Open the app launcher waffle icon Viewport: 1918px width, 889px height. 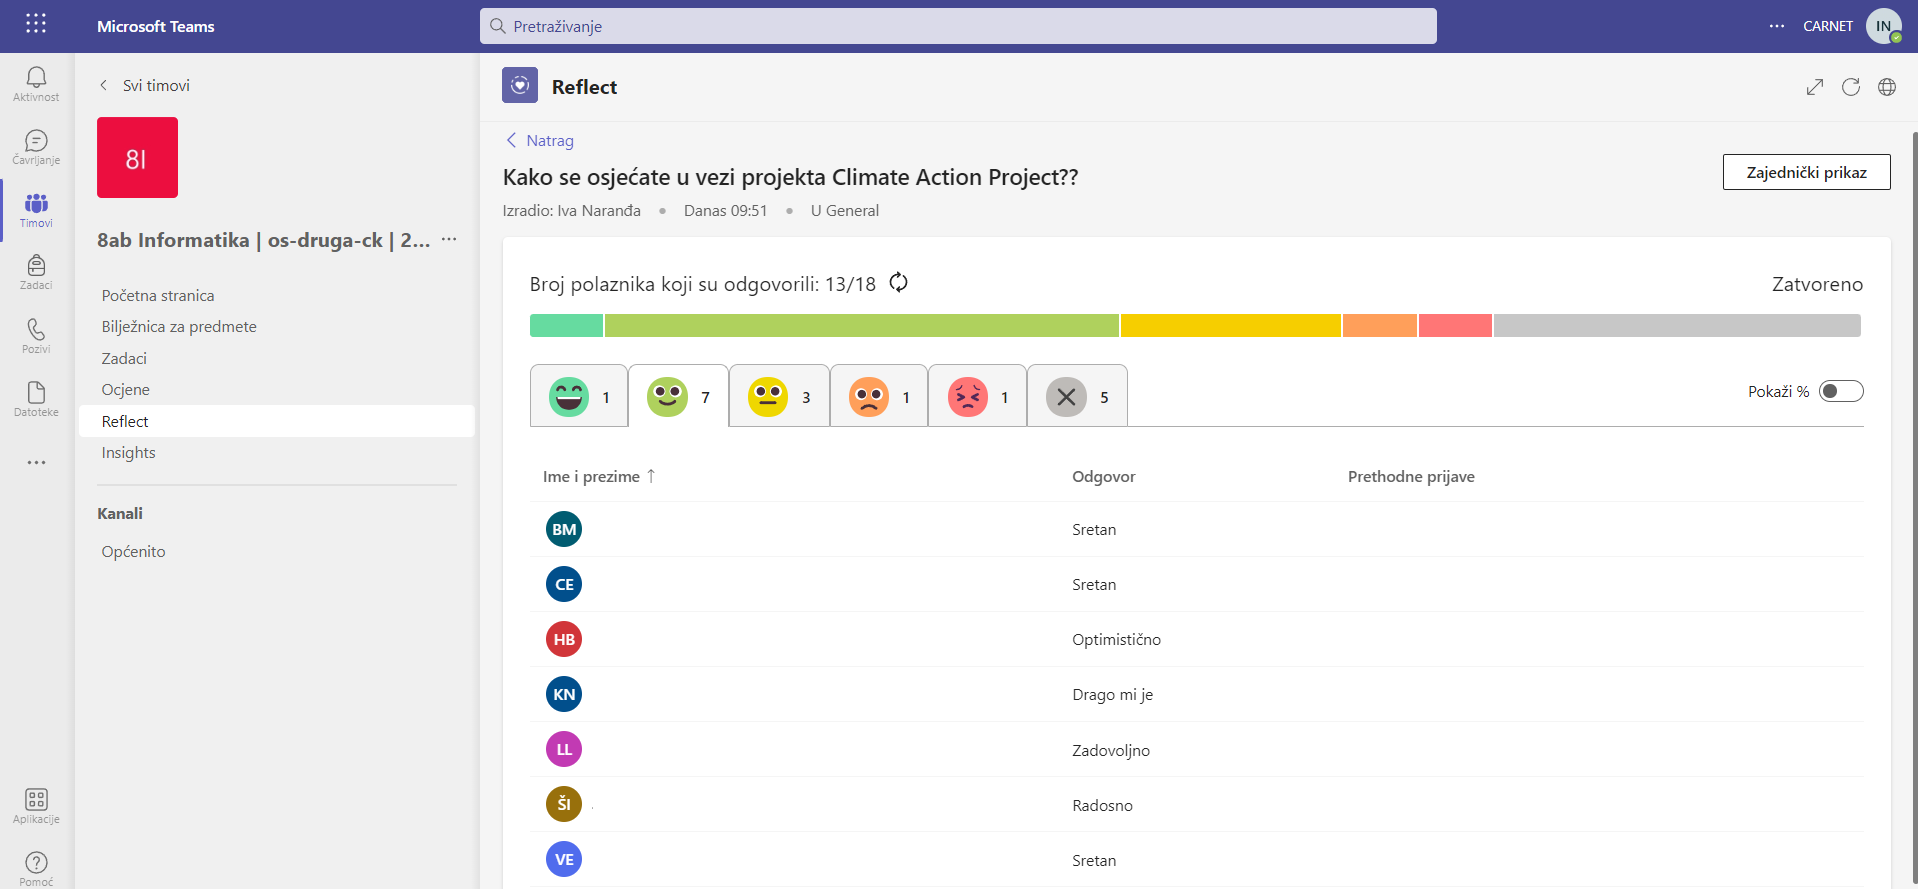[x=36, y=24]
